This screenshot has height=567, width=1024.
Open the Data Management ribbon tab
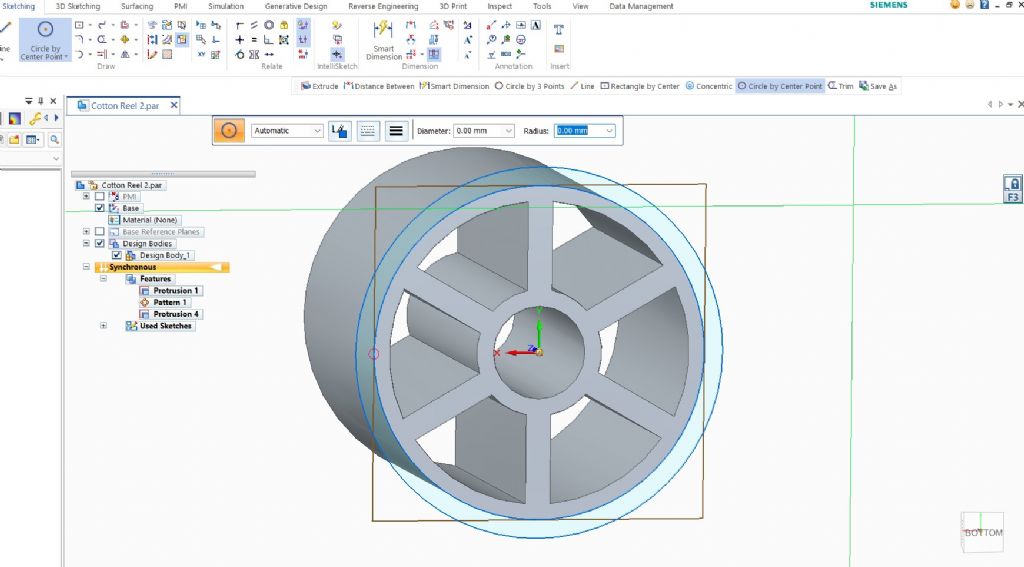641,6
